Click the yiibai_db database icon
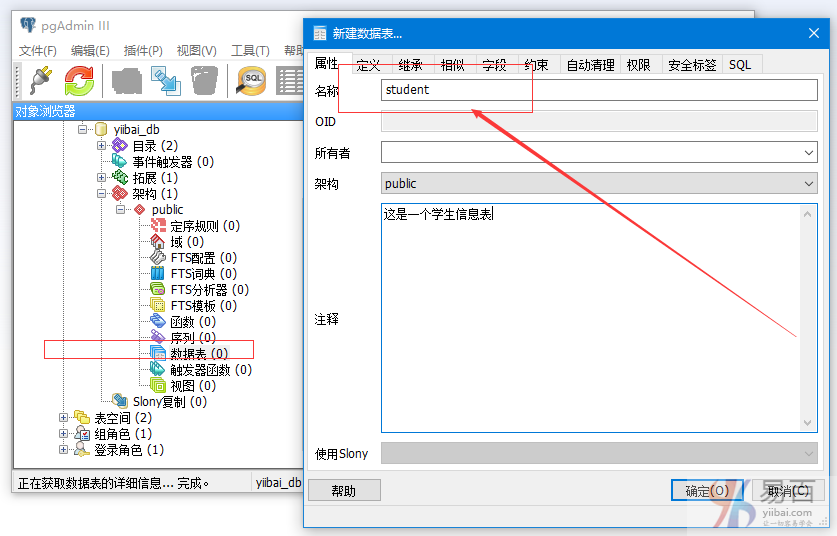 101,129
